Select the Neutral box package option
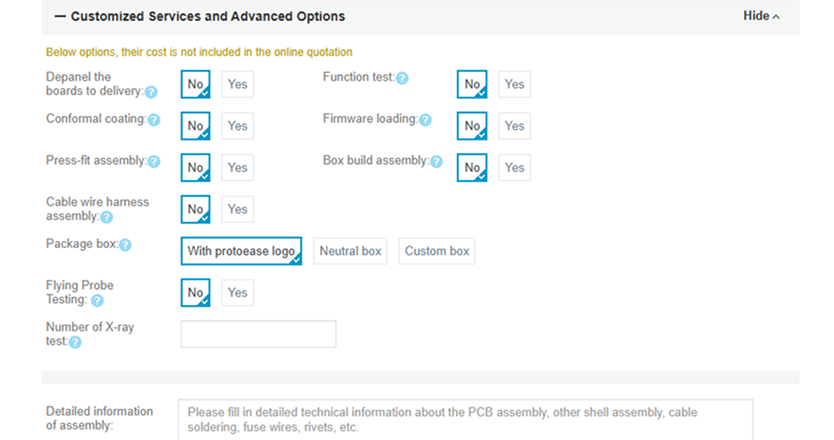The height and width of the screenshot is (440, 834). pyautogui.click(x=350, y=252)
